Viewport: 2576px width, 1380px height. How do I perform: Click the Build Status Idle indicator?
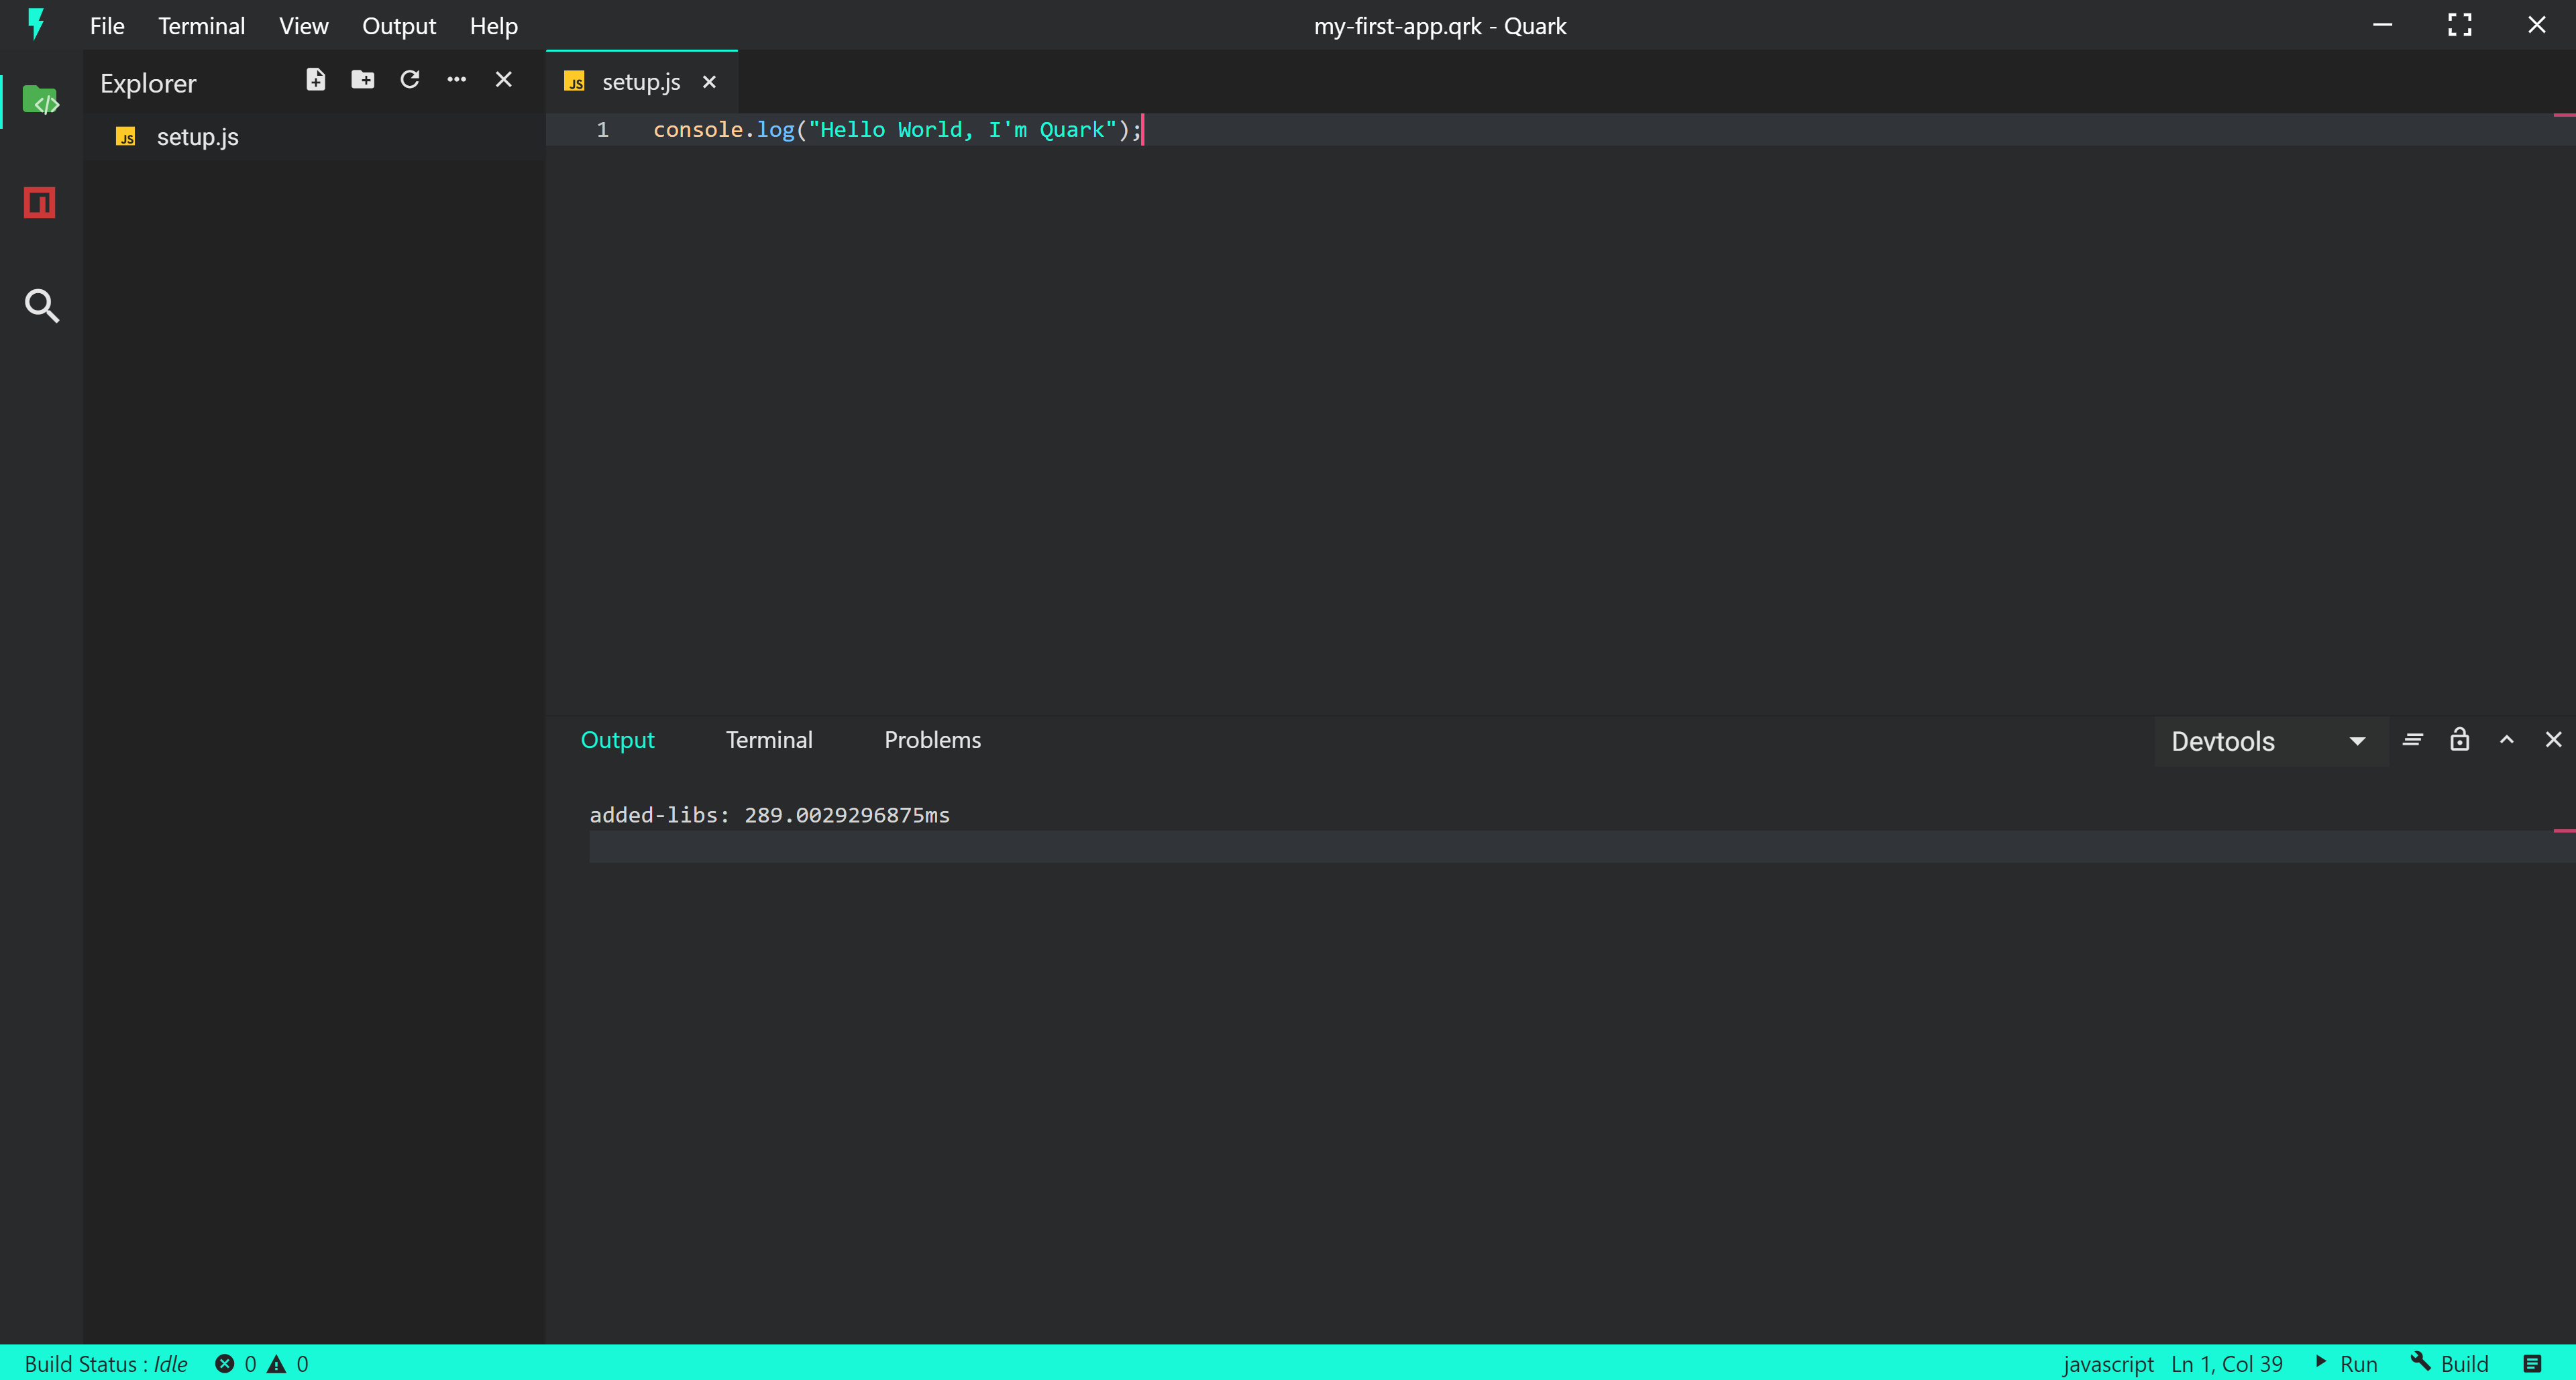tap(106, 1364)
